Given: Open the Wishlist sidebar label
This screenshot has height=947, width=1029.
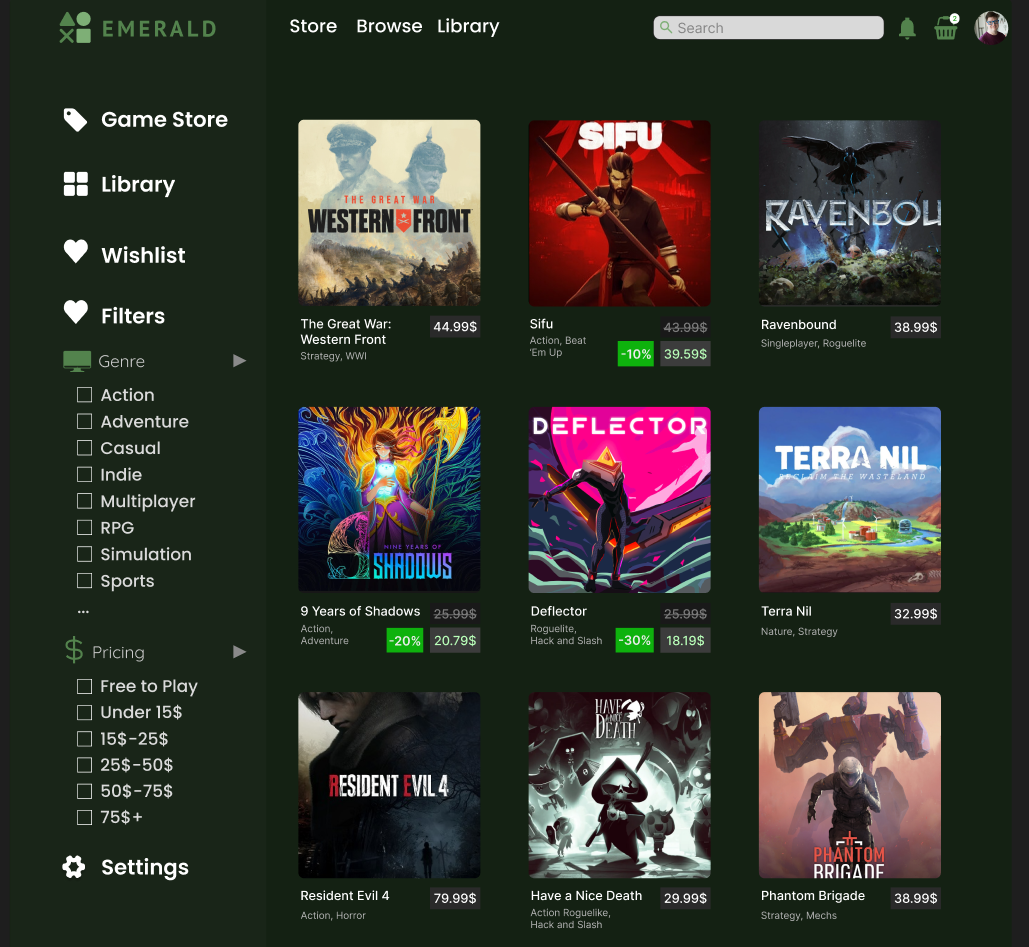Looking at the screenshot, I should click(143, 255).
